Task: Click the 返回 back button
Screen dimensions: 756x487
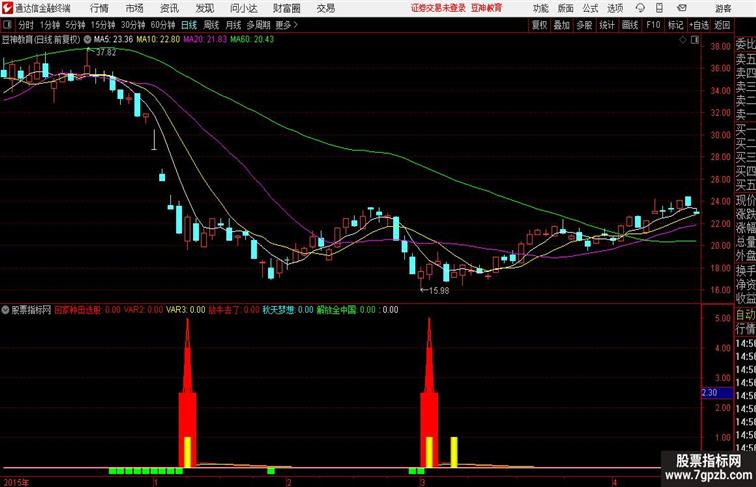Action: [x=722, y=25]
